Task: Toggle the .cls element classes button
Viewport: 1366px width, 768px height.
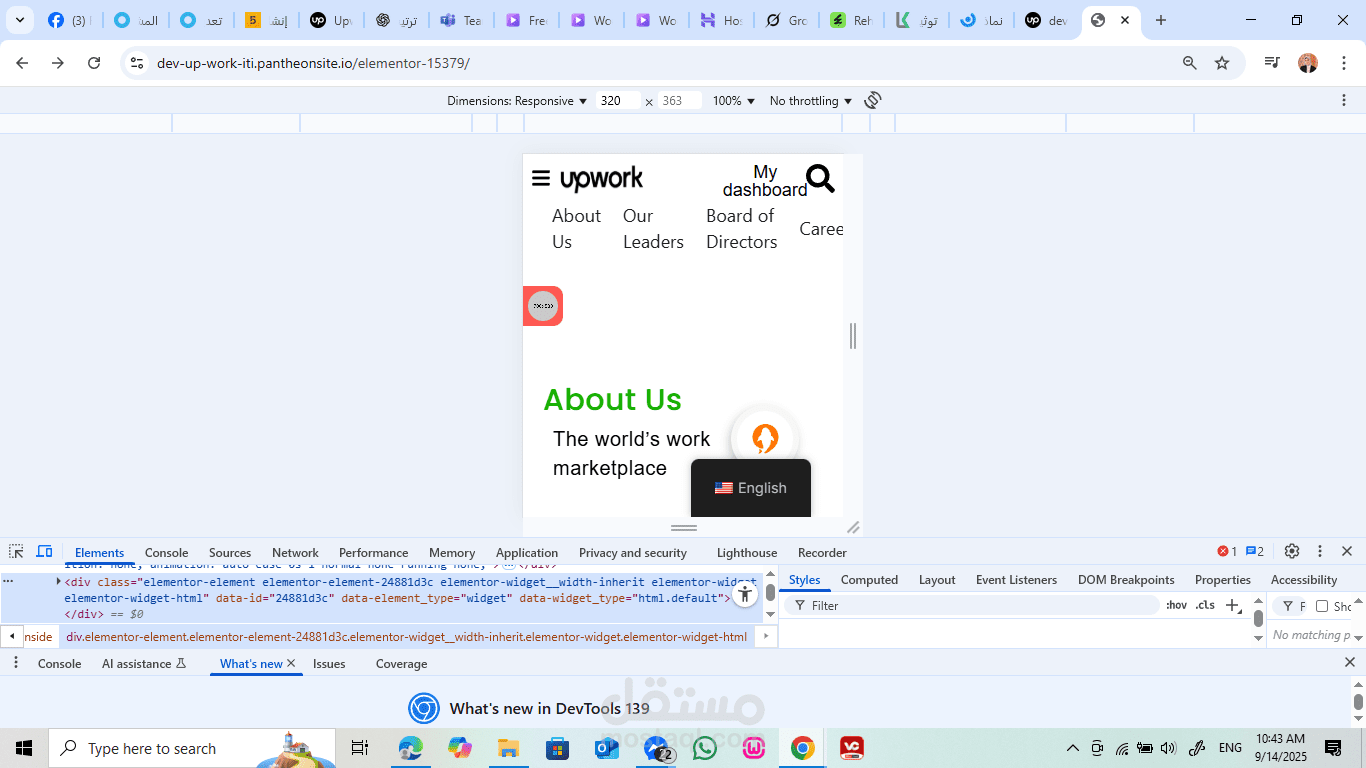Action: pos(1205,605)
